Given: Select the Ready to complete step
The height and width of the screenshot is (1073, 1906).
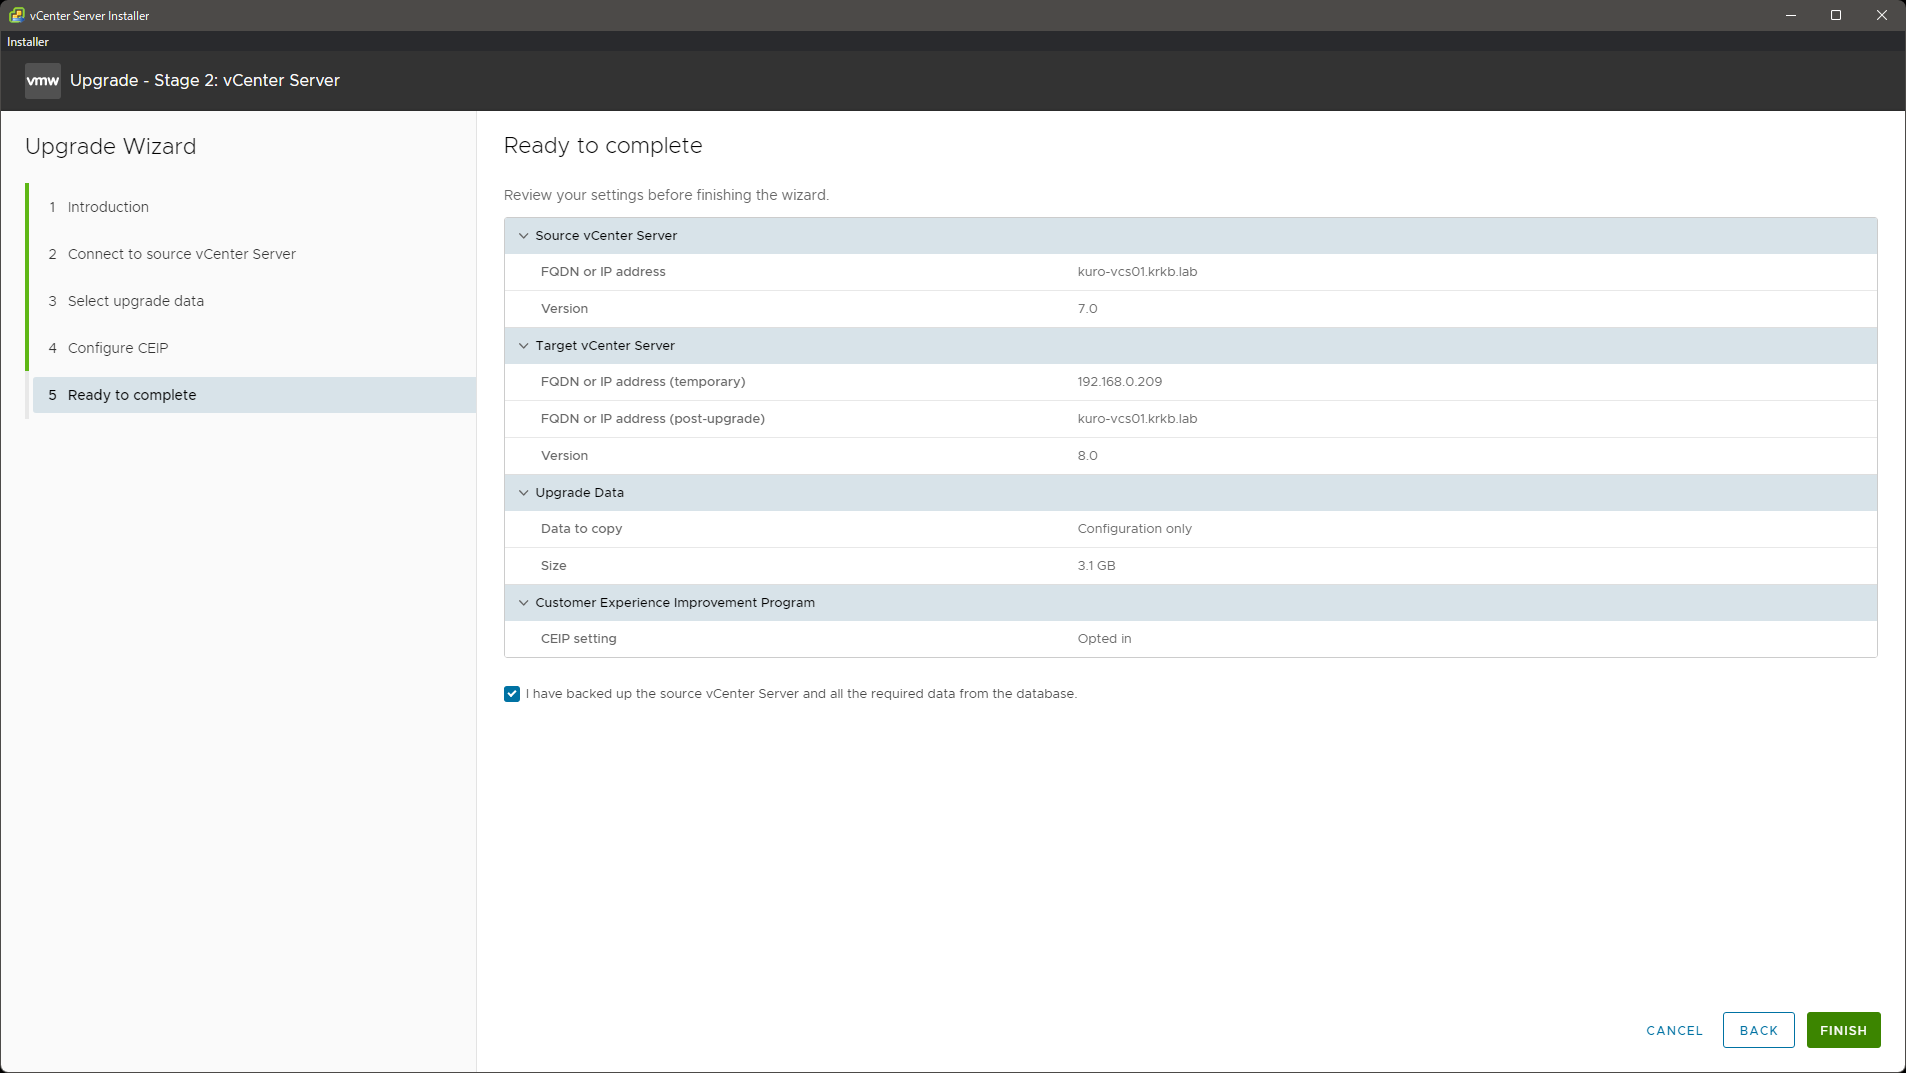Looking at the screenshot, I should coord(131,395).
